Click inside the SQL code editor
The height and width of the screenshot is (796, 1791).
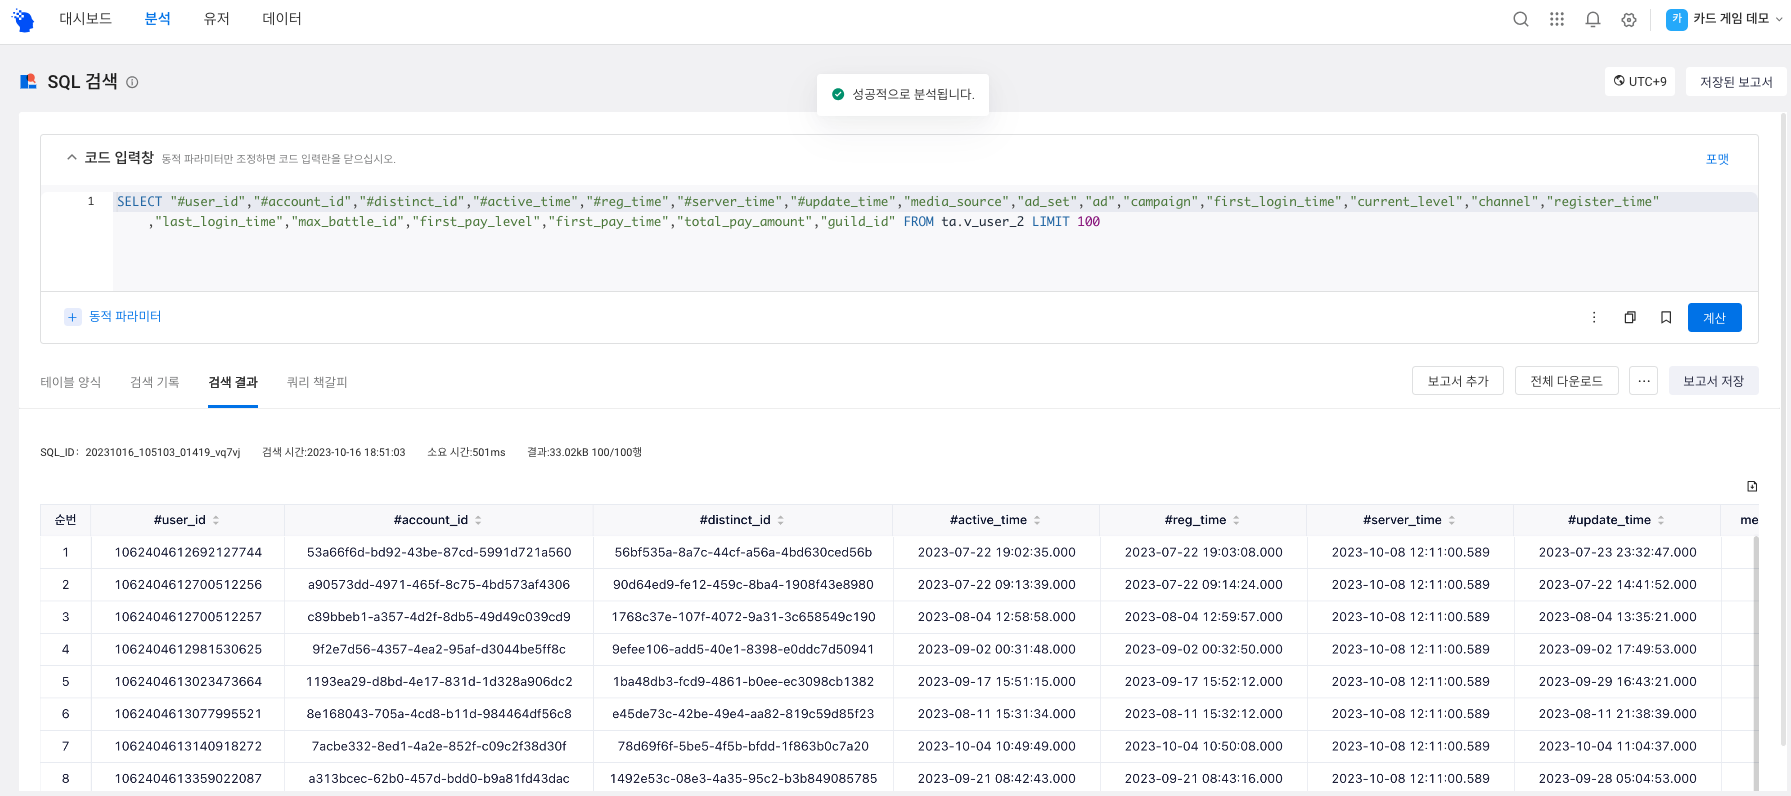[935, 241]
